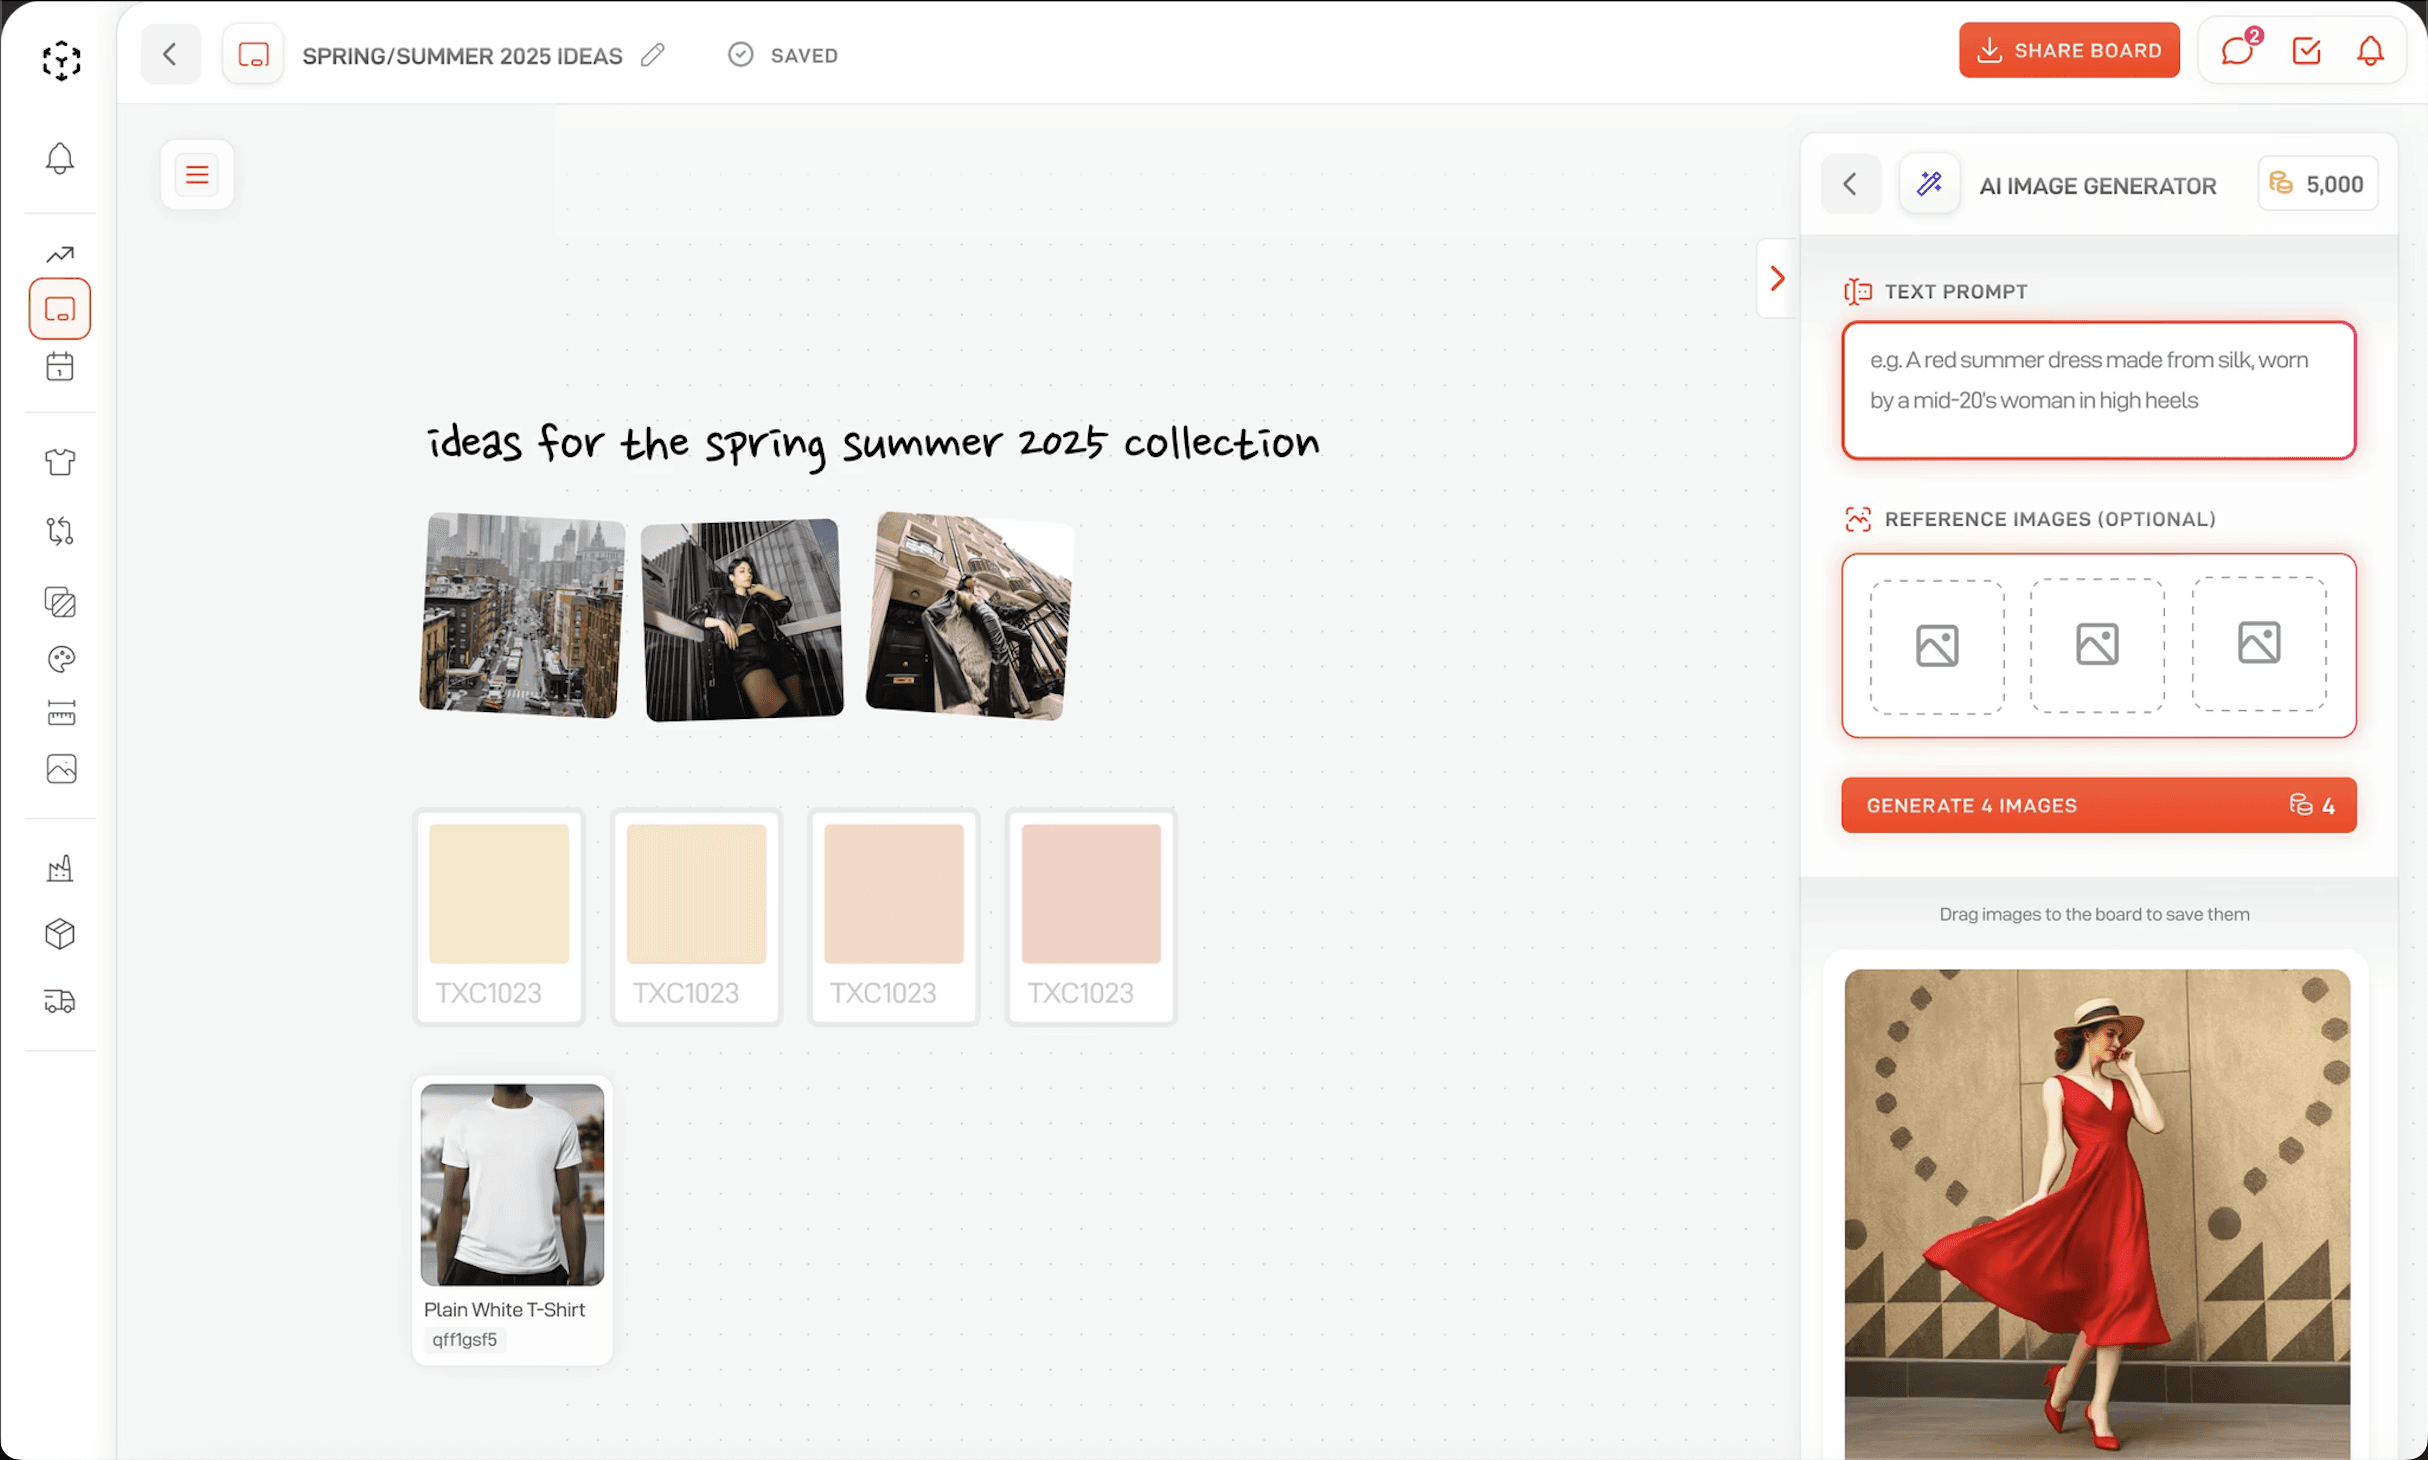Click the delivery truck icon in sidebar
The image size is (2428, 1460).
tap(60, 1001)
